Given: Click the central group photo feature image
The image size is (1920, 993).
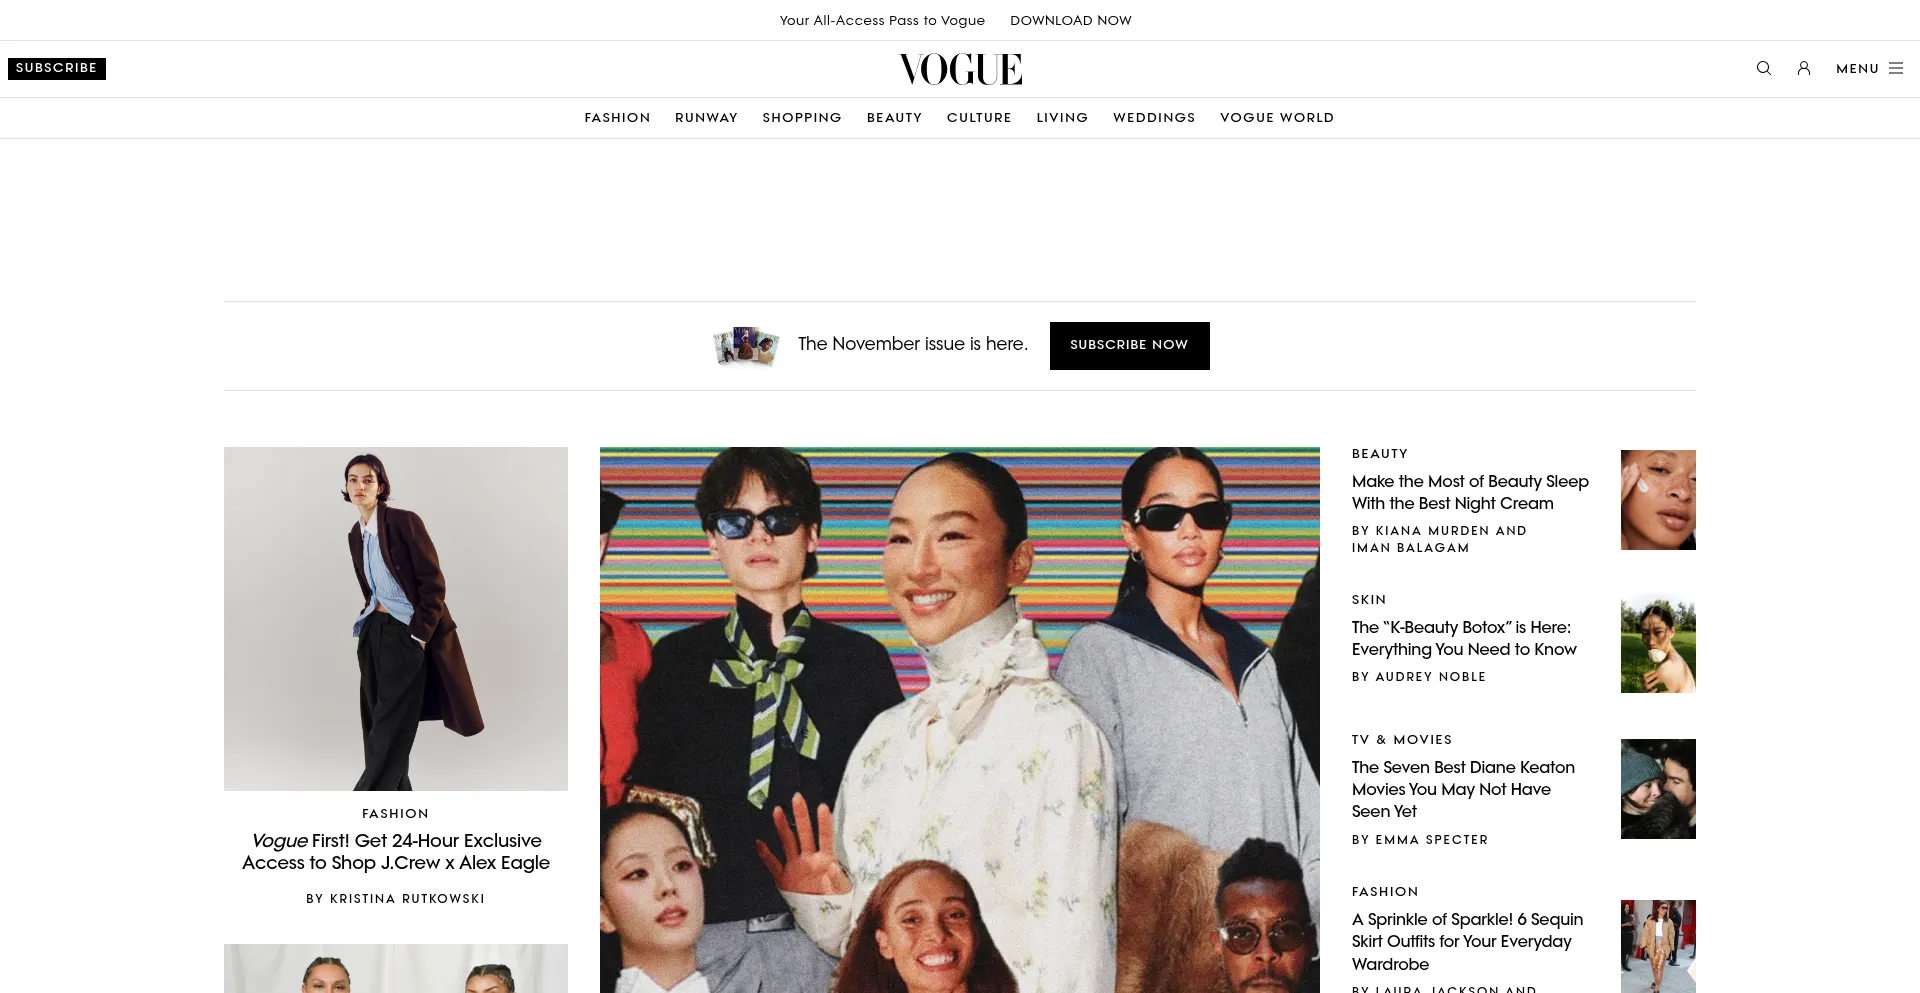Looking at the screenshot, I should coord(960,720).
